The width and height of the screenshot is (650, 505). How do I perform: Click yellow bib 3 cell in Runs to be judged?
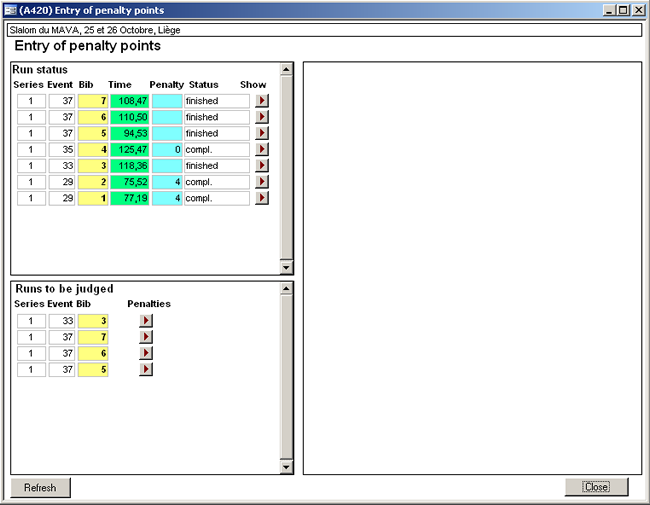coord(93,320)
